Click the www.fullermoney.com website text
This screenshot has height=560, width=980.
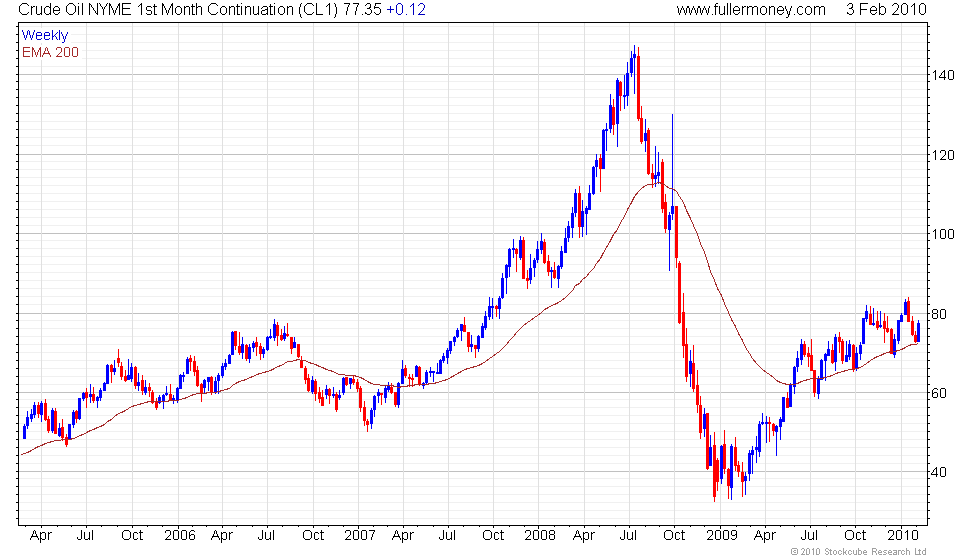coord(751,10)
